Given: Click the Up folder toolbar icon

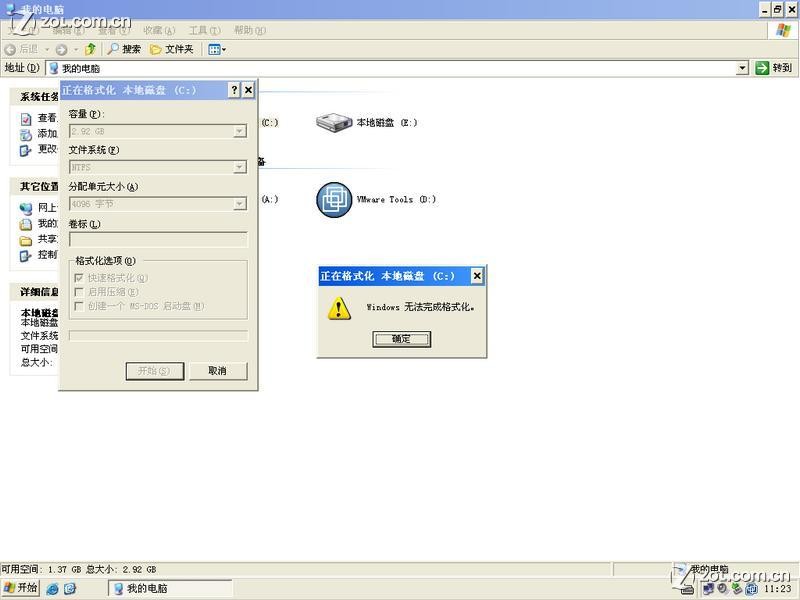Looking at the screenshot, I should (x=90, y=49).
